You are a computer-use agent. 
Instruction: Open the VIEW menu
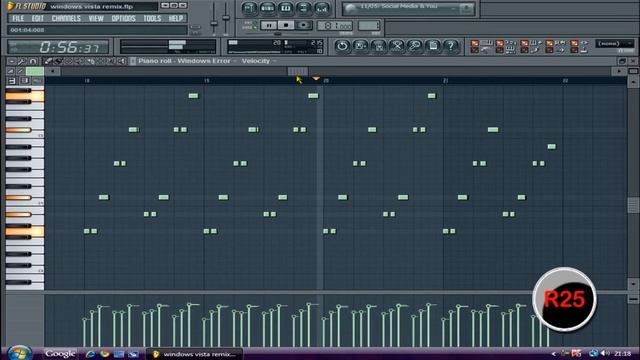point(96,18)
